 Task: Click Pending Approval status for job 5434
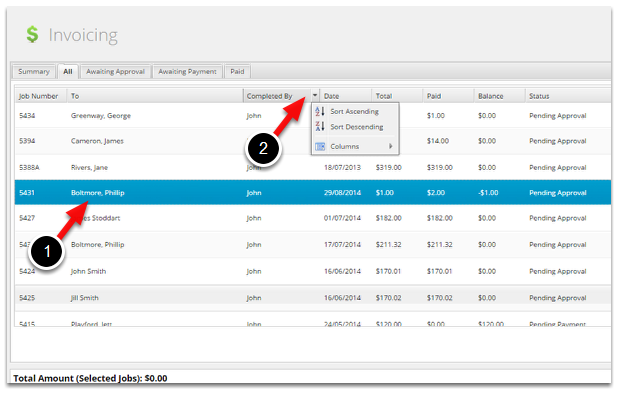click(x=558, y=116)
